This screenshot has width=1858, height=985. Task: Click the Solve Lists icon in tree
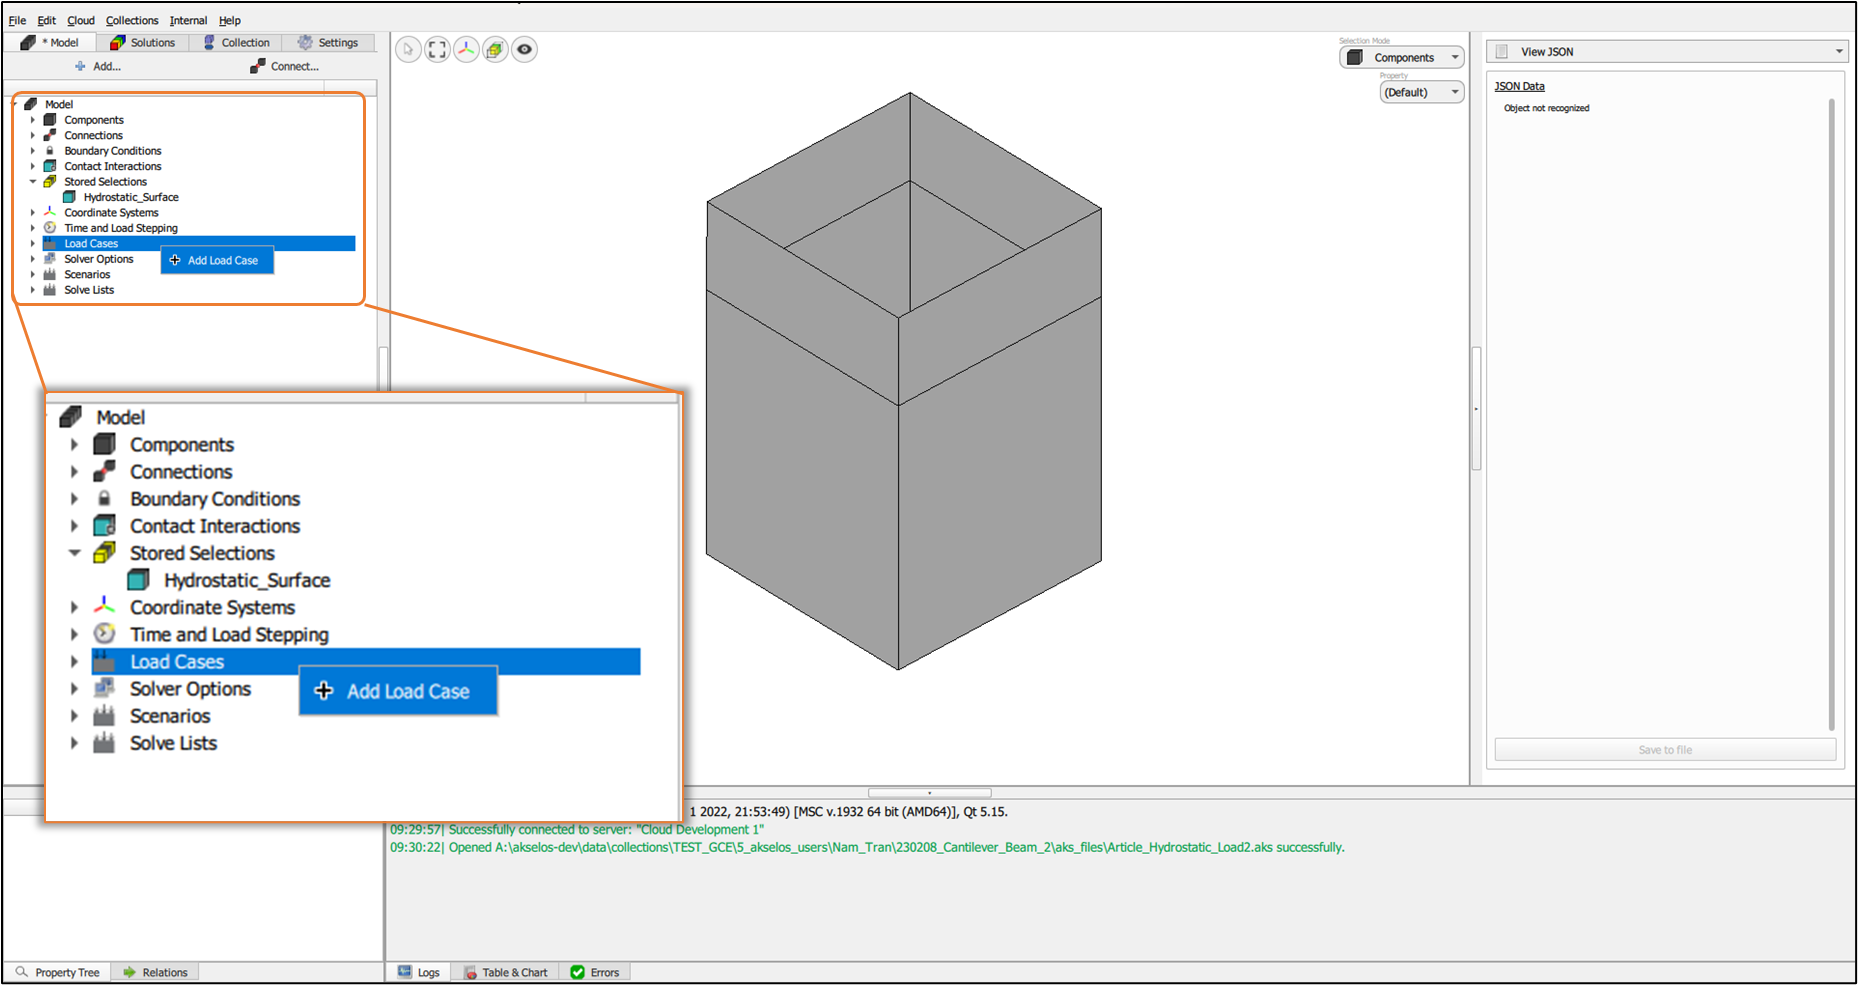click(50, 290)
